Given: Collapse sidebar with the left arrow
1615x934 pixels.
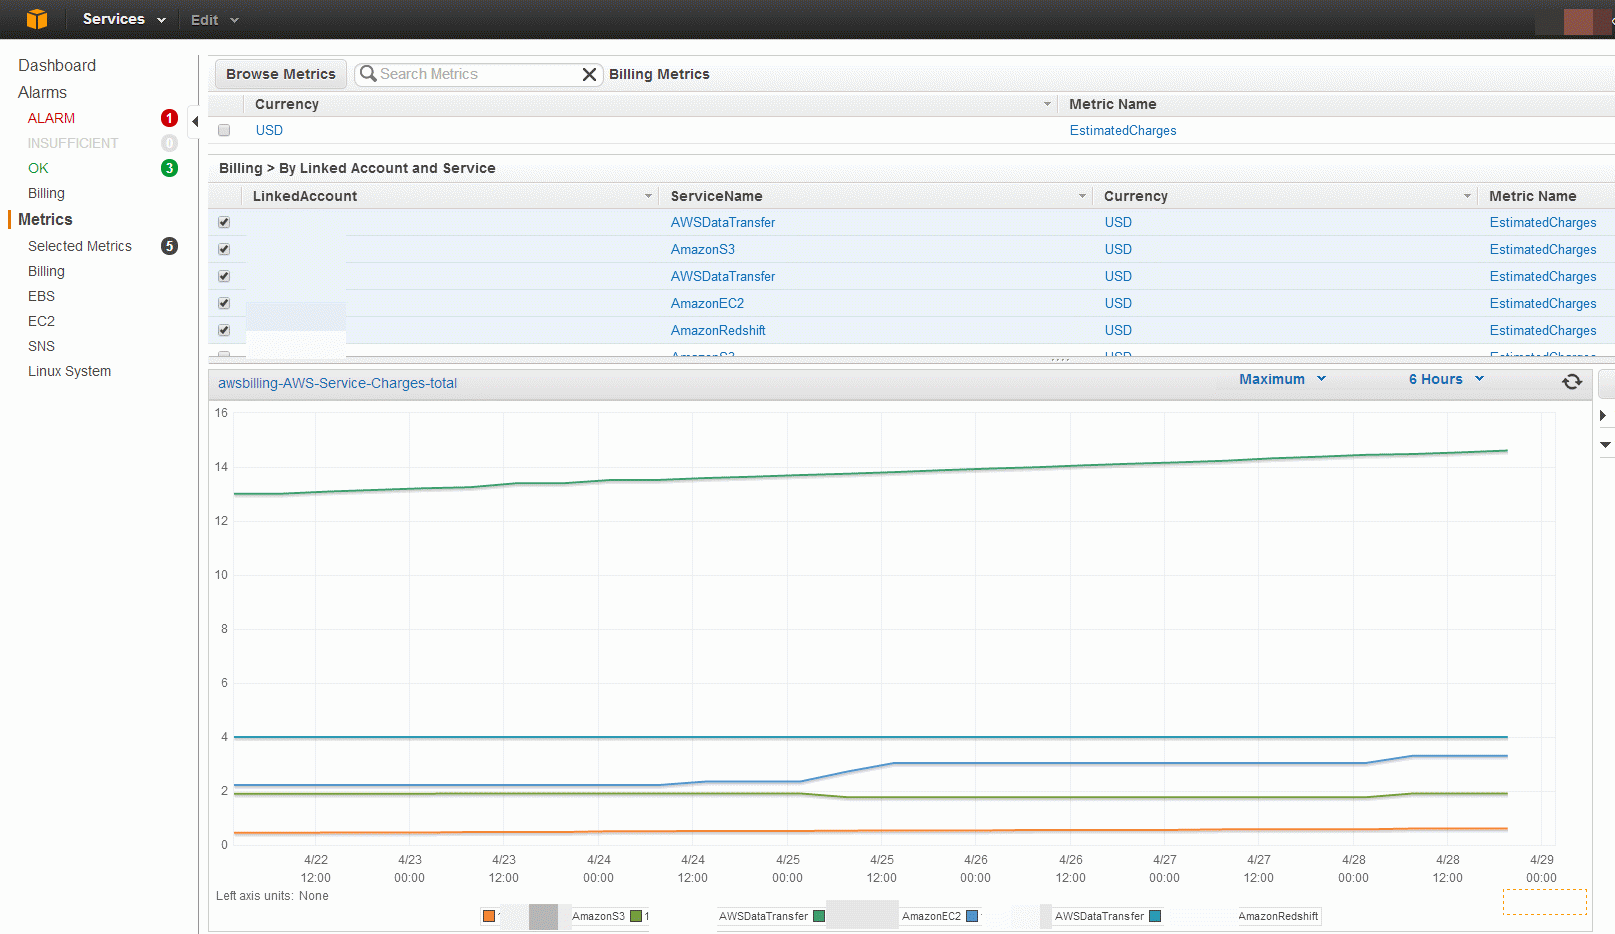Looking at the screenshot, I should pos(195,121).
